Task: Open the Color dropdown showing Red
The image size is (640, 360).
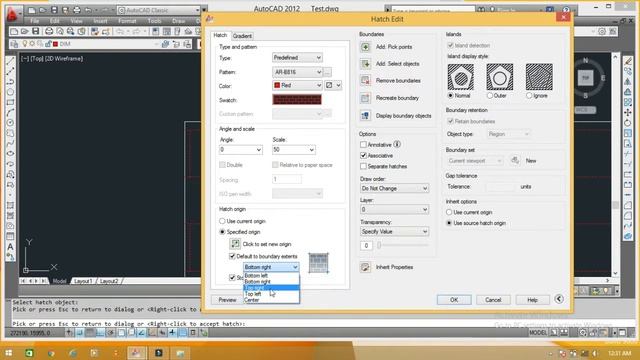Action: 297,85
